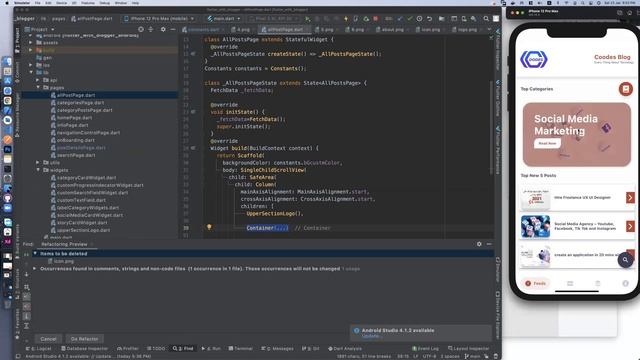Click the Apple menu icon

pos(7,3)
